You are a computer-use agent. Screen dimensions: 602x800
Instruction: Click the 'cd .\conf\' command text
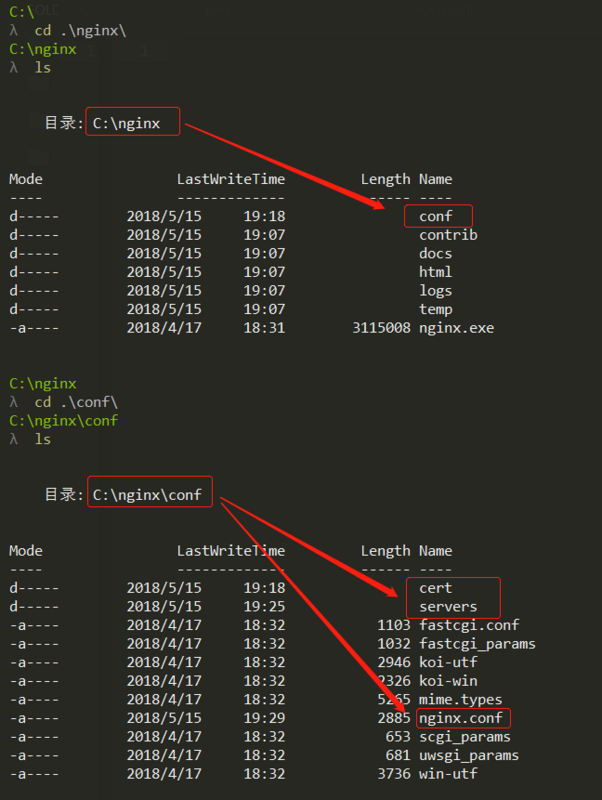(x=76, y=402)
